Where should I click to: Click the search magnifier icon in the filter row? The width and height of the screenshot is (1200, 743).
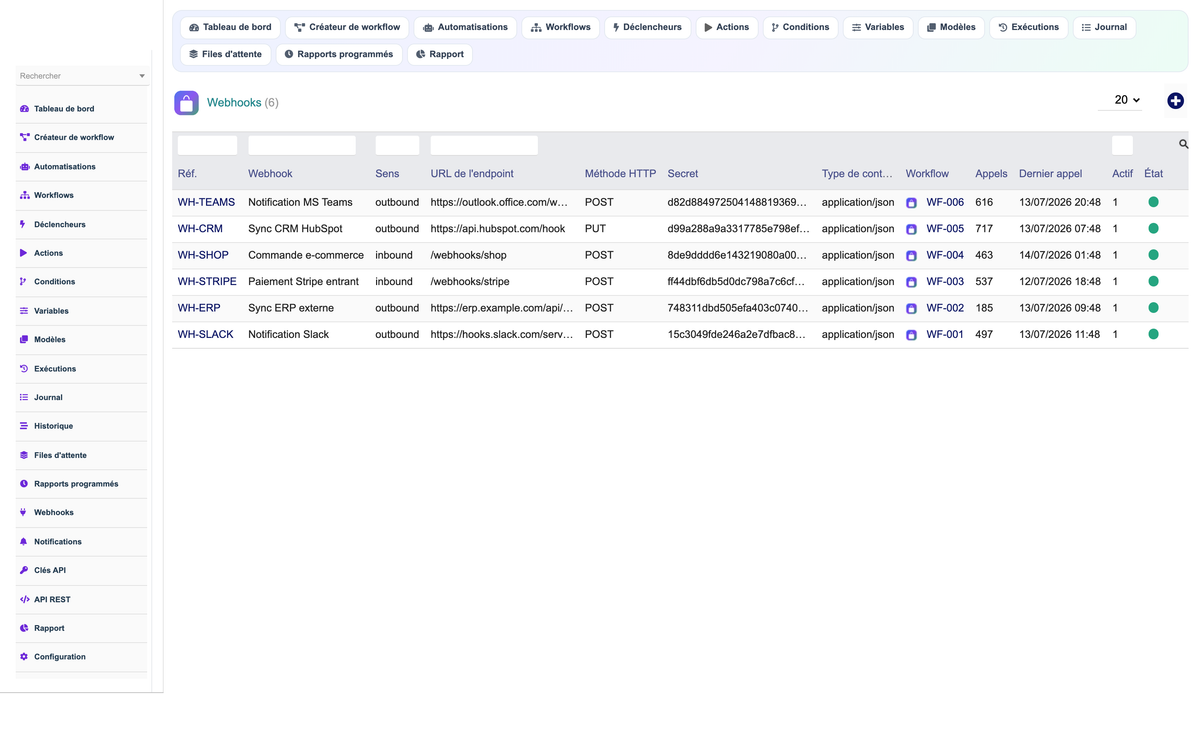tap(1183, 144)
